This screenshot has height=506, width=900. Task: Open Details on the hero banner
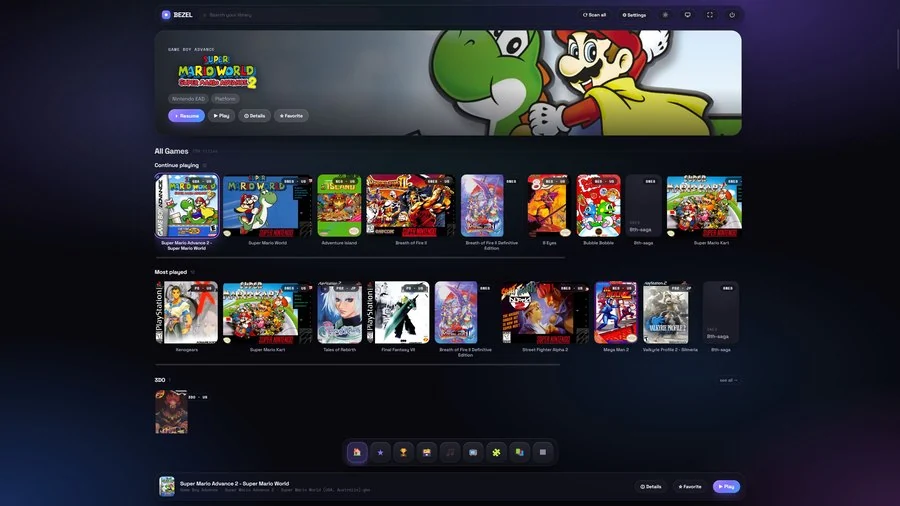[254, 116]
